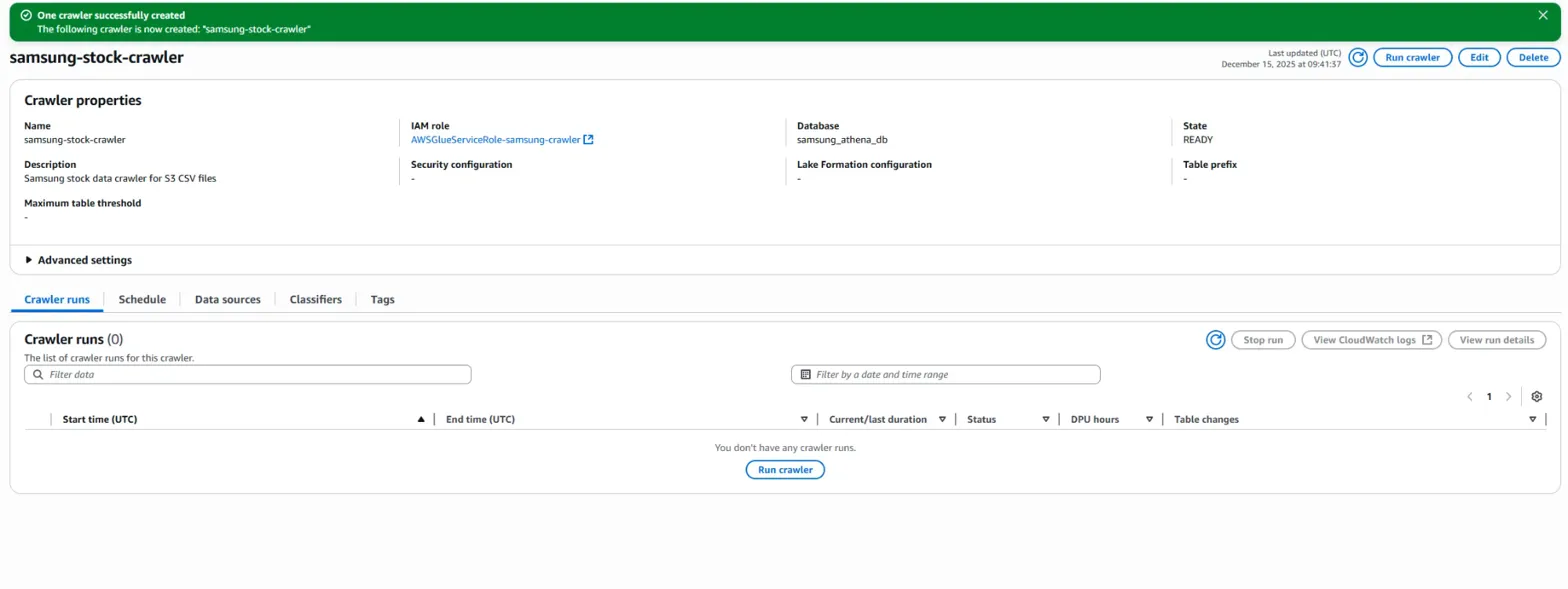Focus the Filter data search field
The width and height of the screenshot is (1568, 589).
coord(247,374)
